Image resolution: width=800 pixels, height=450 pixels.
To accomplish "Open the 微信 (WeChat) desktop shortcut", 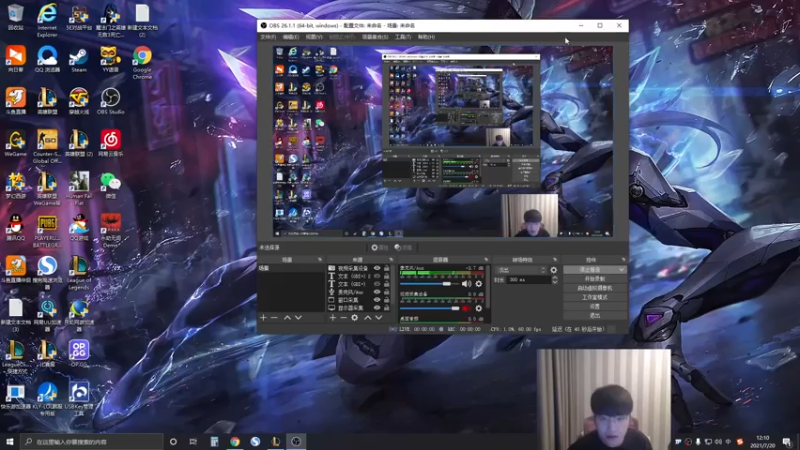I will (x=110, y=185).
